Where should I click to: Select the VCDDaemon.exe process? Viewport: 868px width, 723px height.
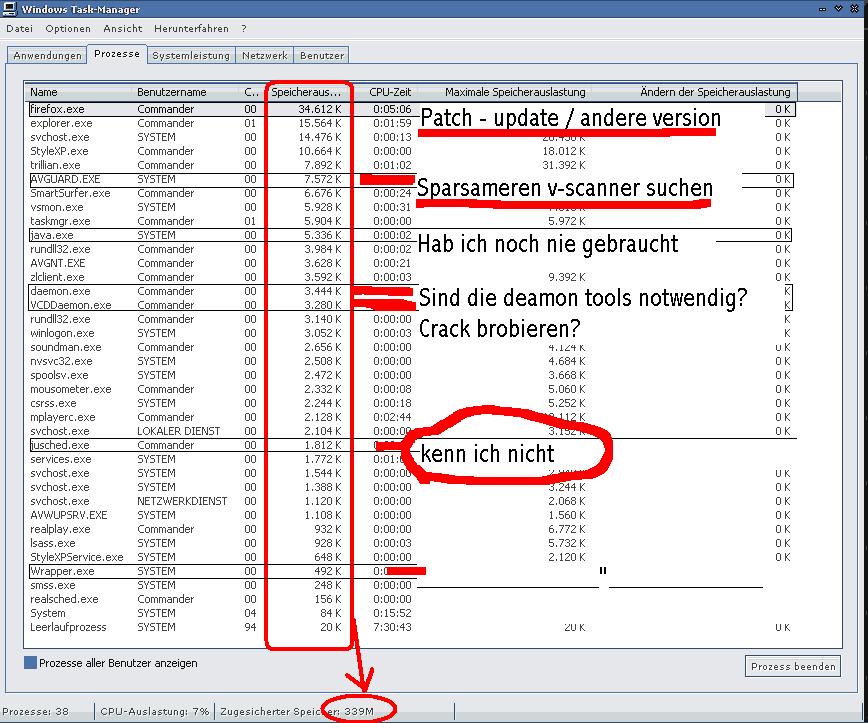[x=412, y=305]
